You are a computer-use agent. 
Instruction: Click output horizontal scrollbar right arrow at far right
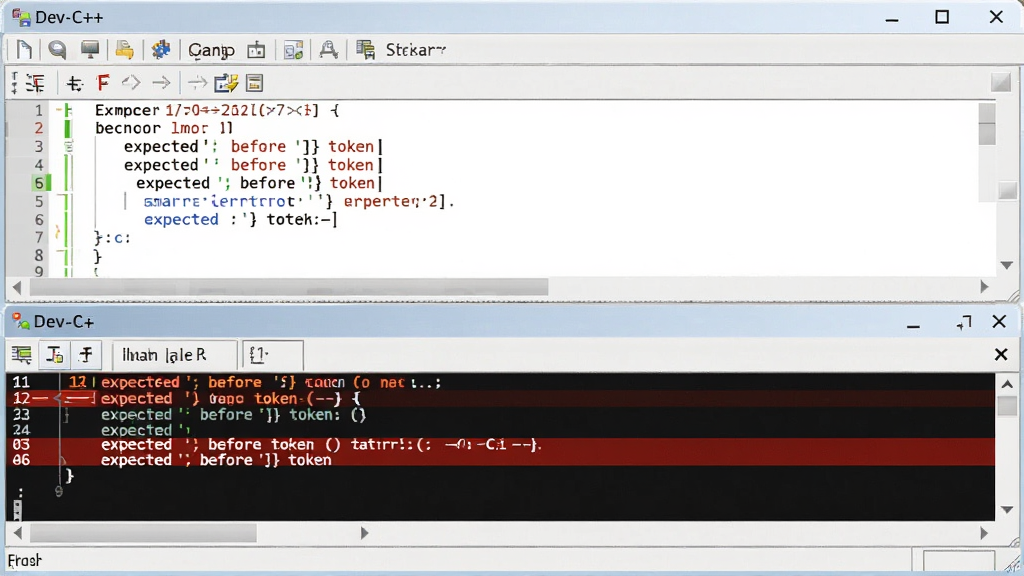(984, 534)
